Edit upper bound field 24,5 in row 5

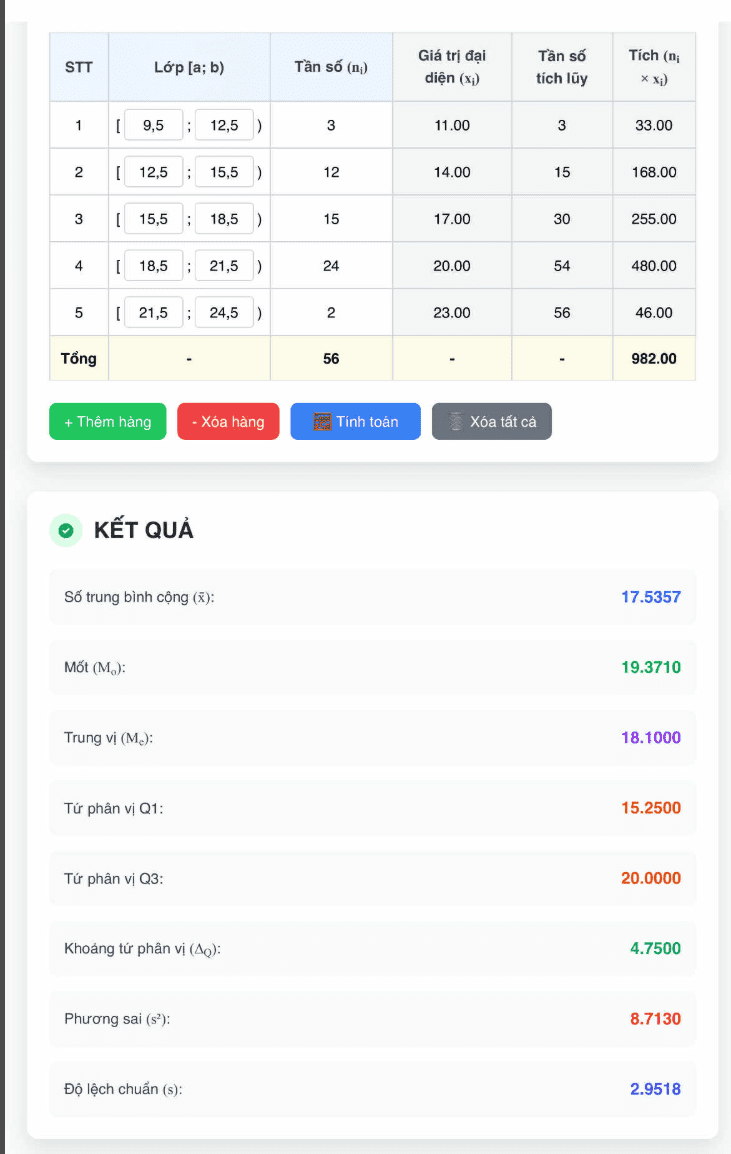click(x=224, y=313)
